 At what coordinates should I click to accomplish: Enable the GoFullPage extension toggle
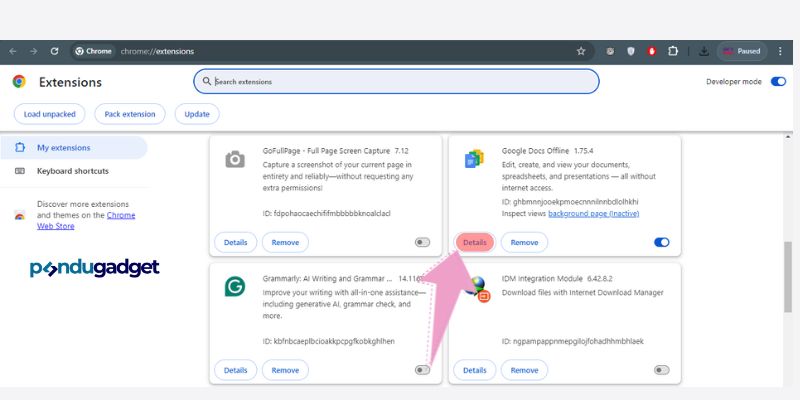coord(422,242)
